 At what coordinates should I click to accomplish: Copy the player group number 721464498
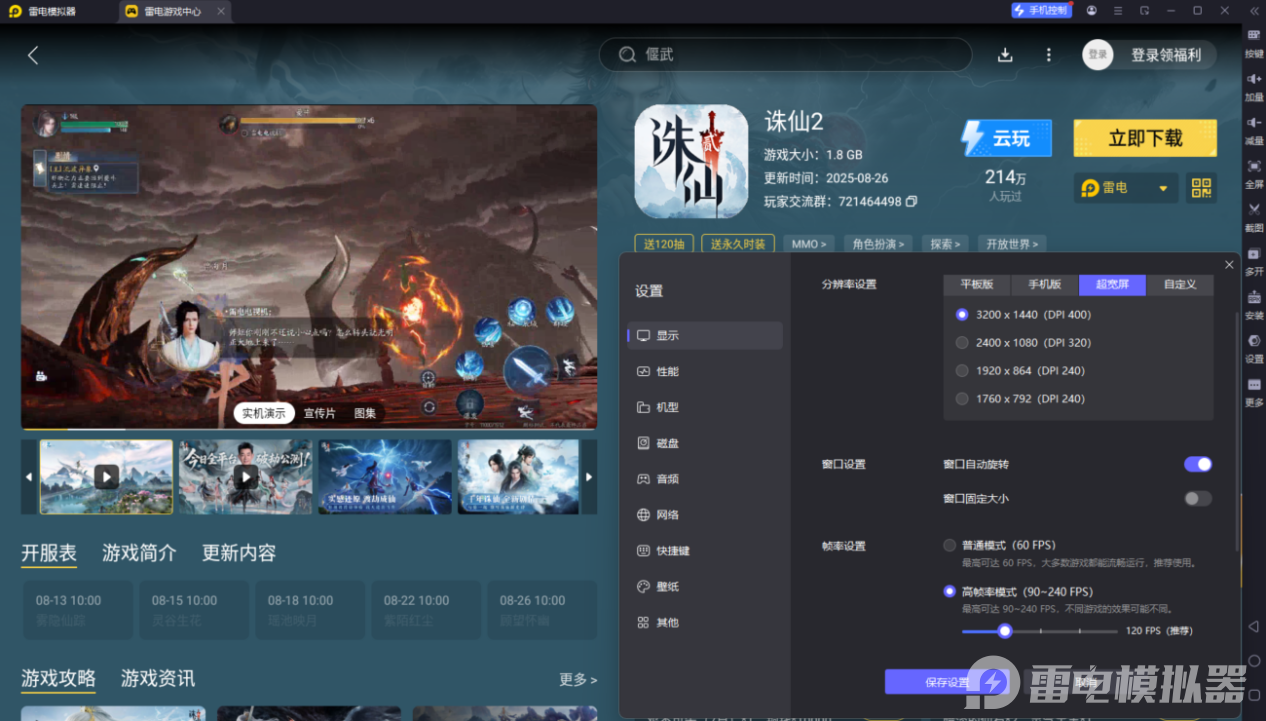[911, 202]
